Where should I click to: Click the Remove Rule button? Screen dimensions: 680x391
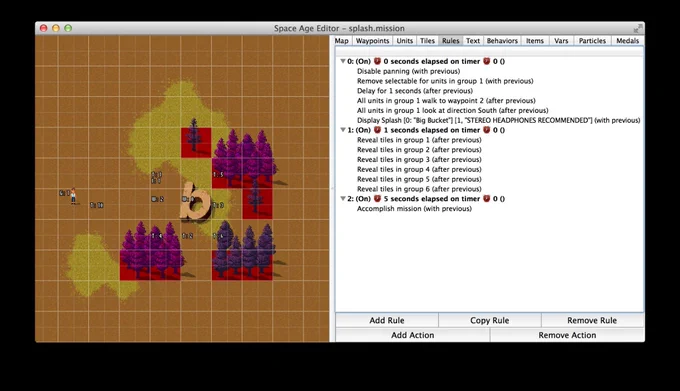tap(592, 320)
